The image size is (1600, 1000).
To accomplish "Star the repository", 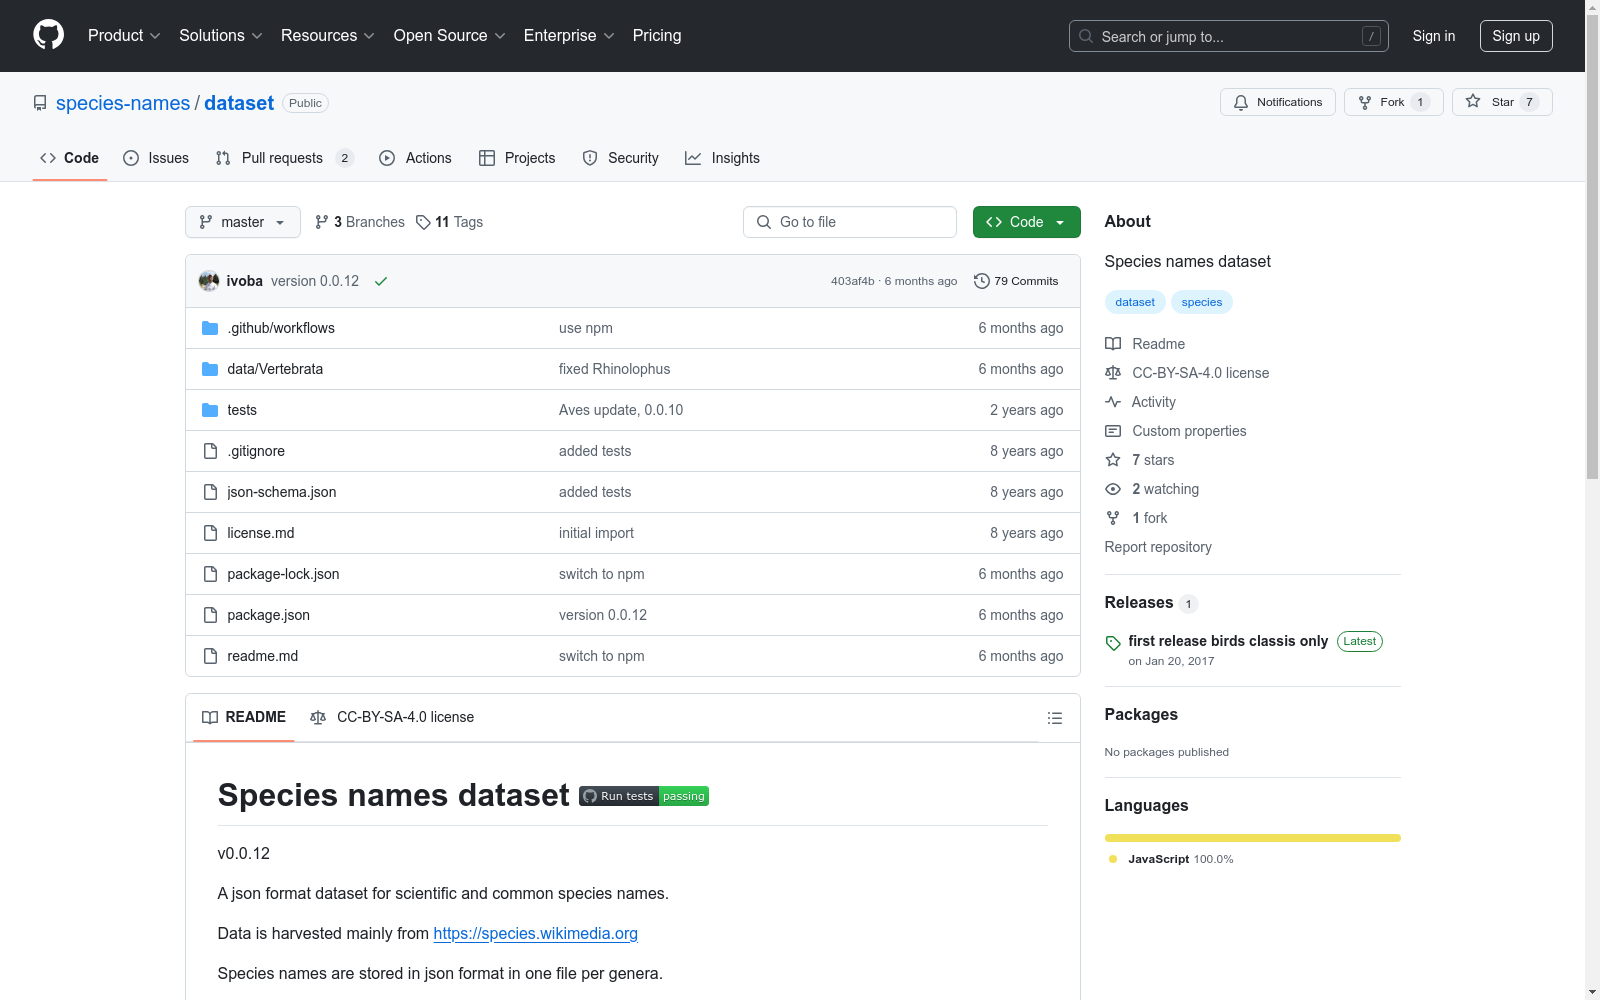I will coord(1502,102).
